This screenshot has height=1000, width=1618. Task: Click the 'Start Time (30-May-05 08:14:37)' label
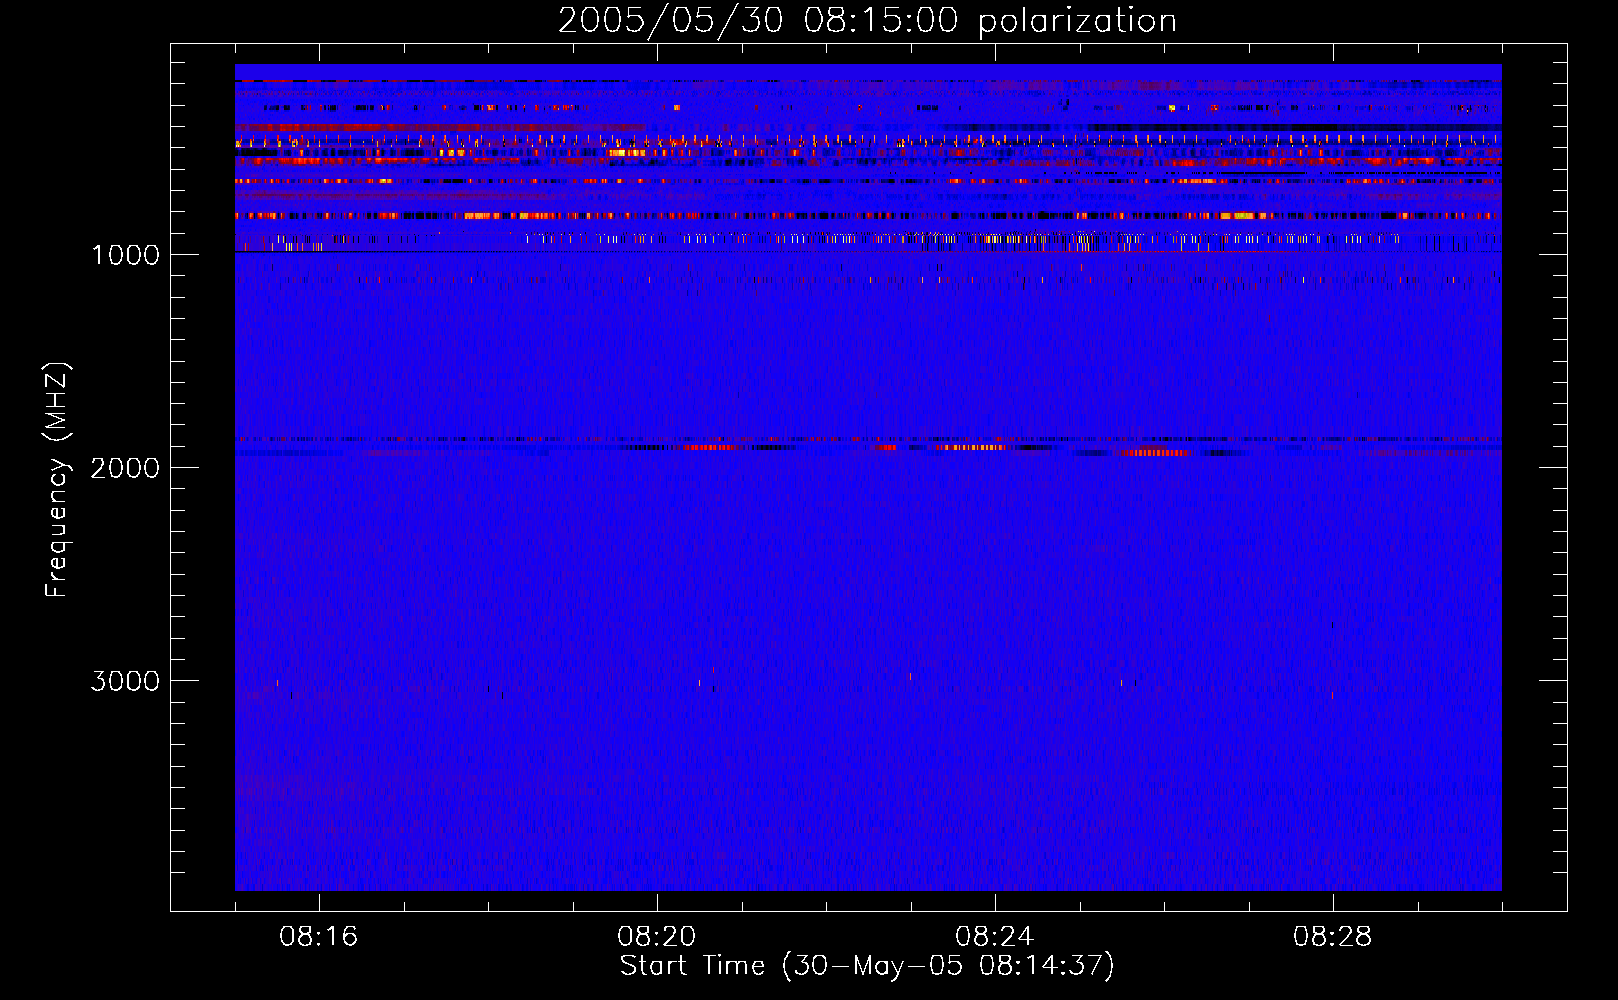pos(867,966)
